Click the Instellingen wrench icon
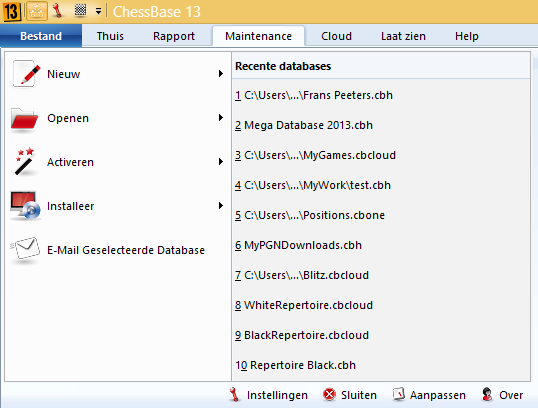Screen dimensions: 538x408 [234, 395]
